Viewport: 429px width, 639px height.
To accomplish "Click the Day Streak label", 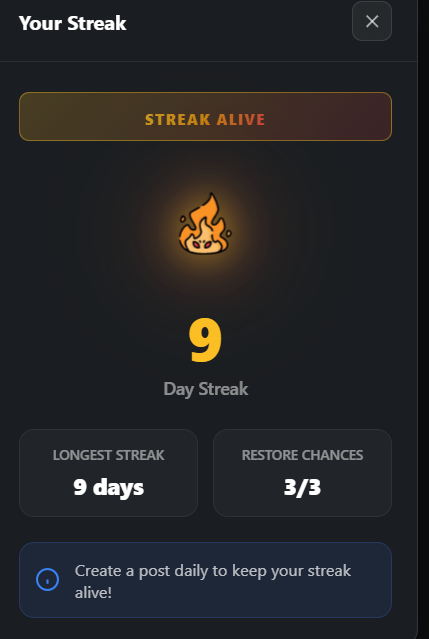I will point(206,389).
